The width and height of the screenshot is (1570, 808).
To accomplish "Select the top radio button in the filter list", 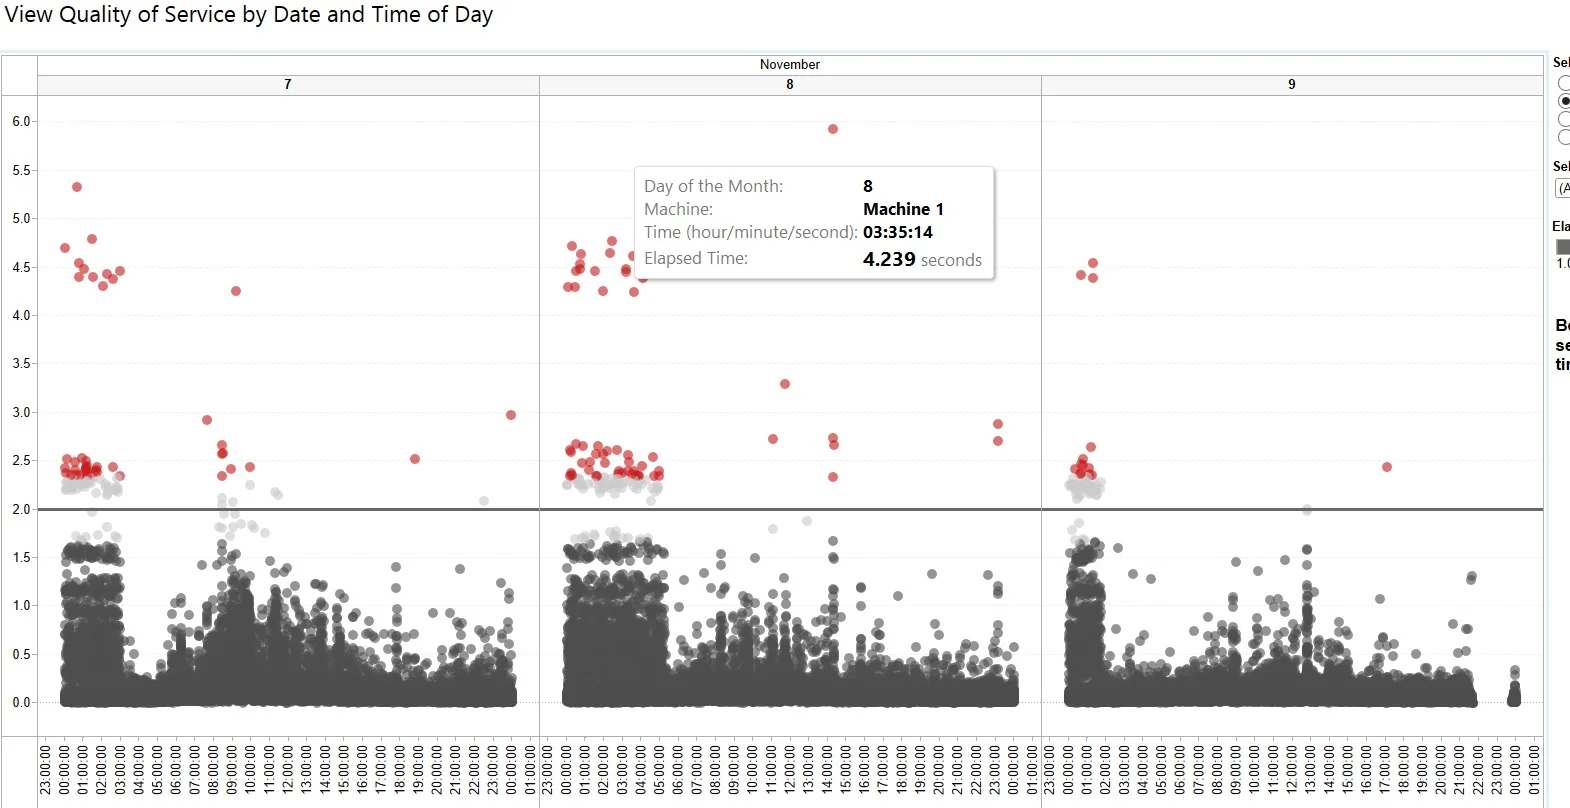I will [x=1564, y=83].
